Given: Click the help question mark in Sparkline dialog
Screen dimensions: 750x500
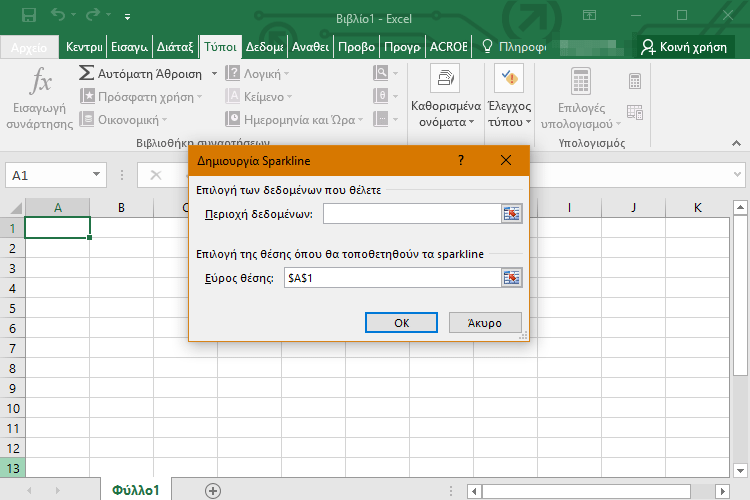Looking at the screenshot, I should pos(461,160).
